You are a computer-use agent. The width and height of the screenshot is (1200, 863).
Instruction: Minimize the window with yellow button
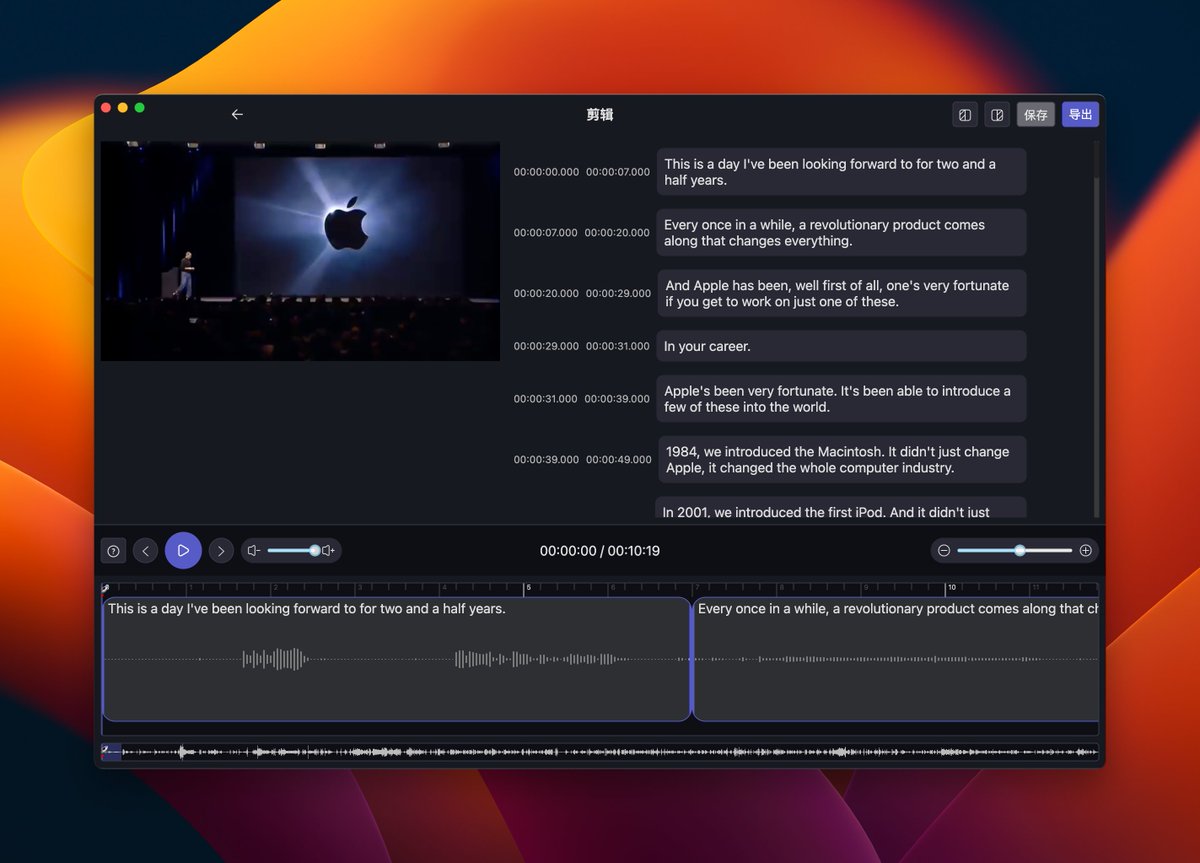123,108
